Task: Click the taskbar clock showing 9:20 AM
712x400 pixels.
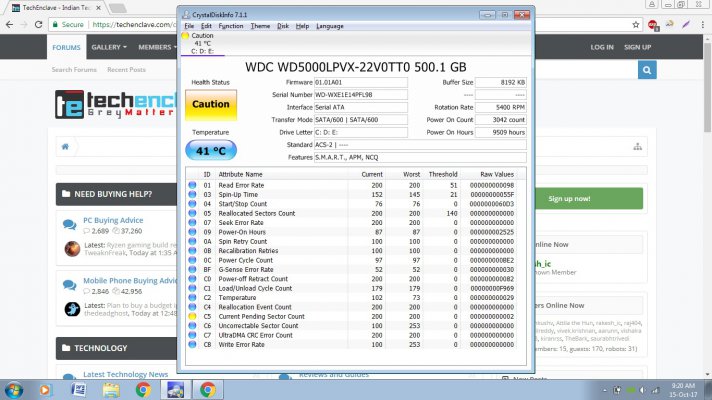Action: (x=683, y=390)
